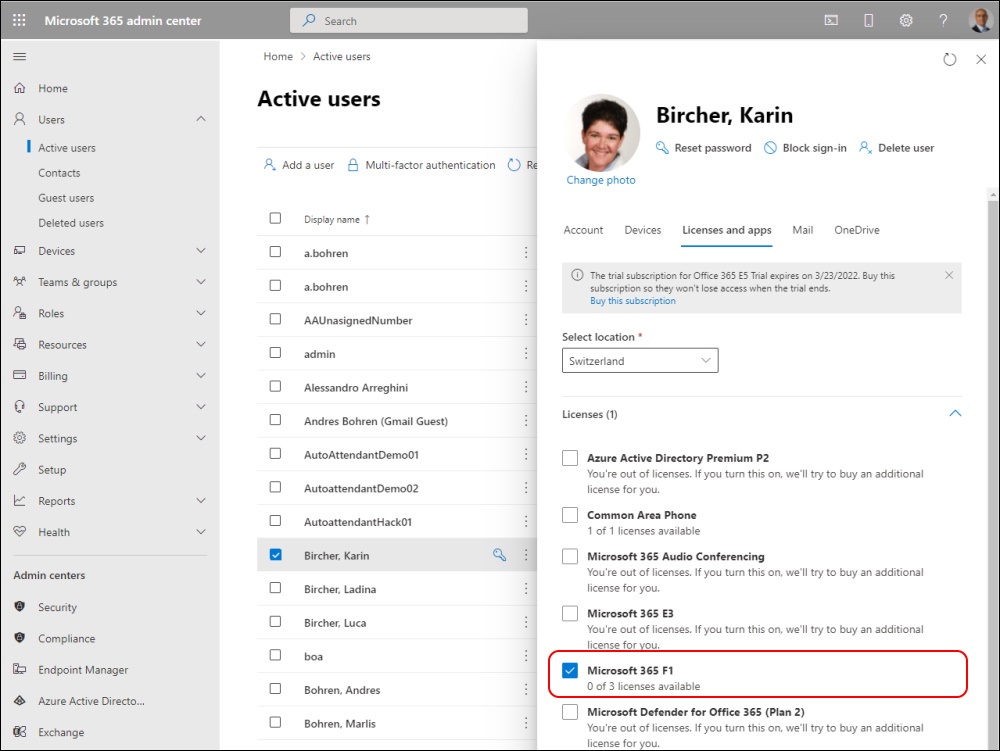Click the Security admin center shield icon
The height and width of the screenshot is (751, 1000).
20,606
